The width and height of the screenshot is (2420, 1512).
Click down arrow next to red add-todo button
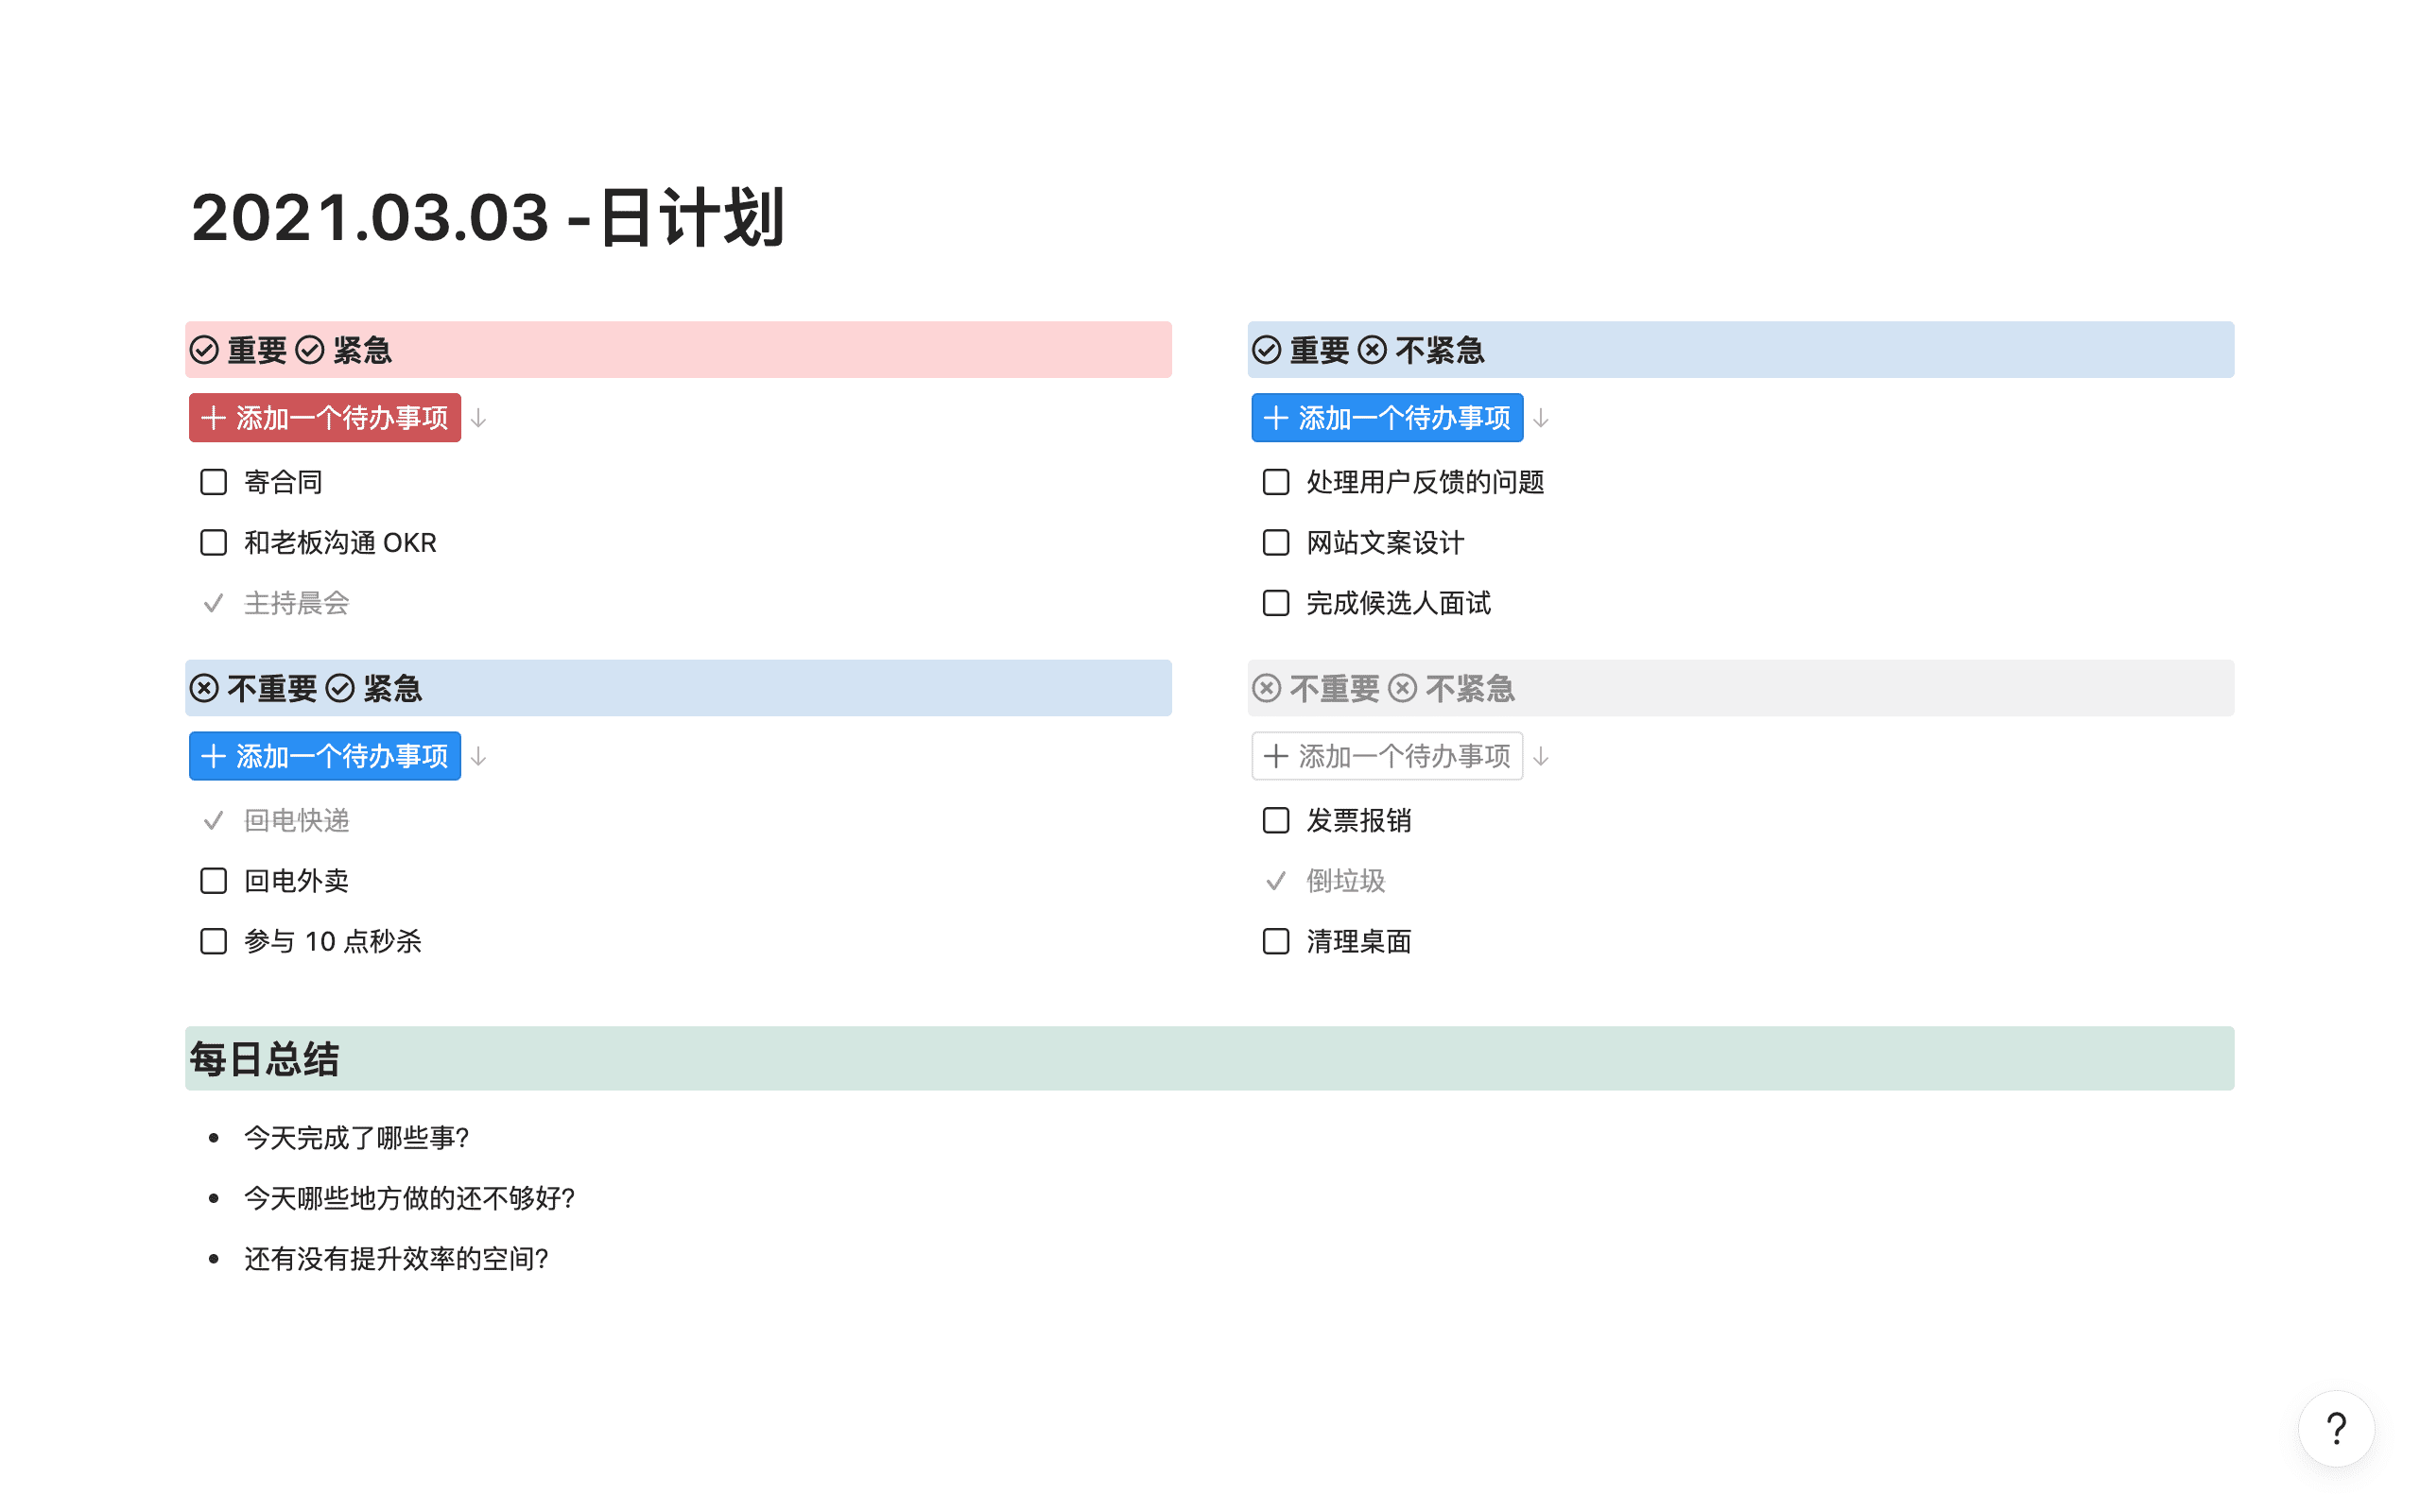(479, 418)
